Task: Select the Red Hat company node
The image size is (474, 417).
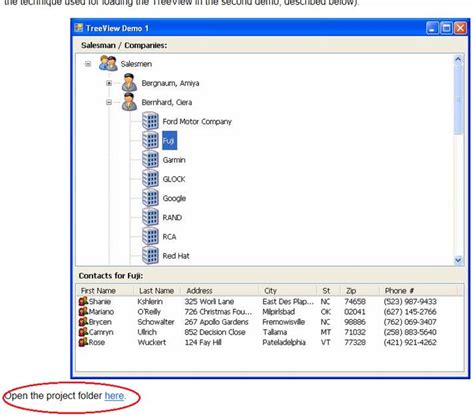Action: (176, 256)
